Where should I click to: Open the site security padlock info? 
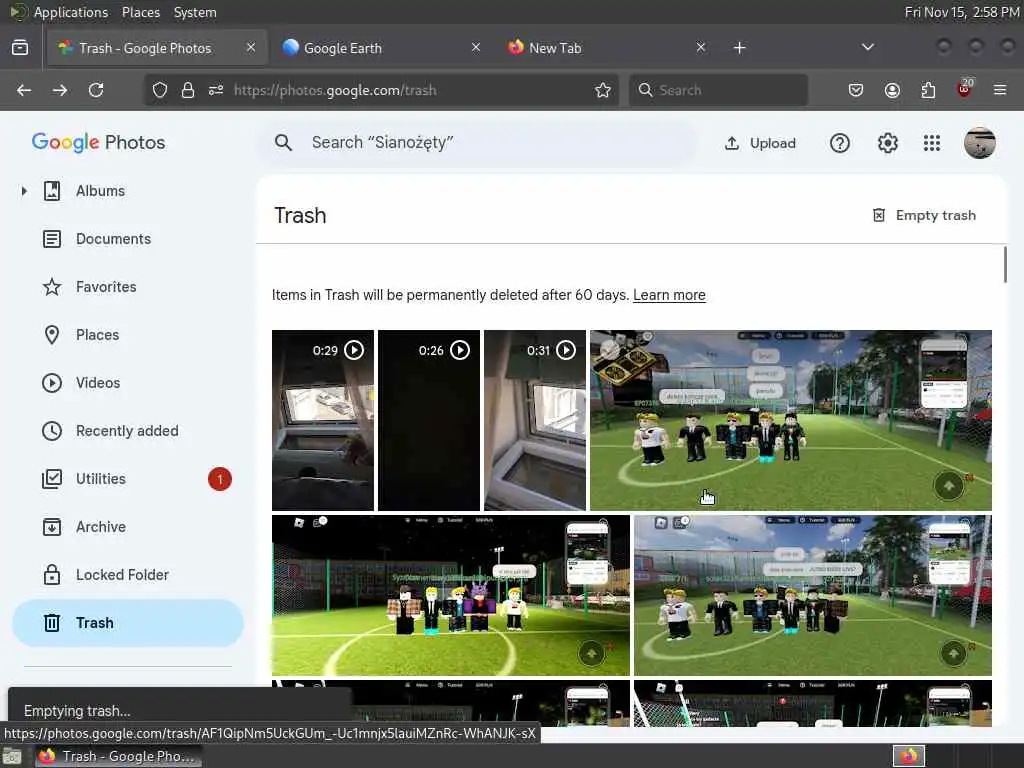[x=188, y=90]
